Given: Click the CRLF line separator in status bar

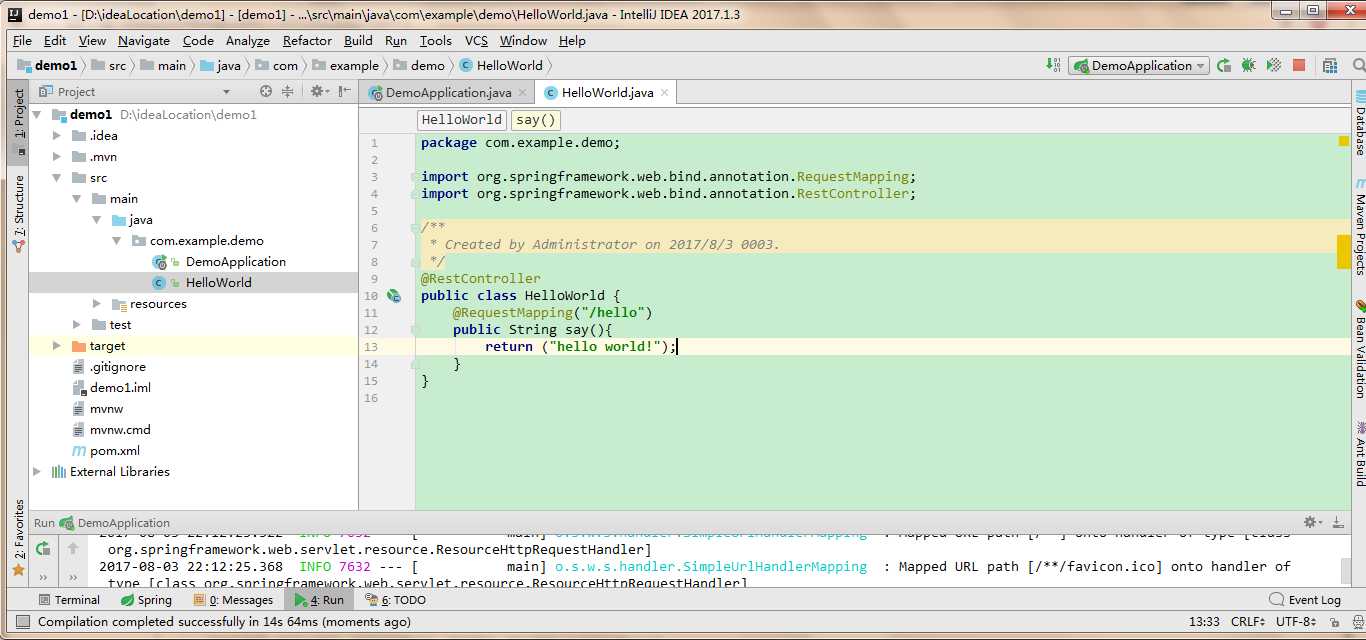Looking at the screenshot, I should [1249, 621].
